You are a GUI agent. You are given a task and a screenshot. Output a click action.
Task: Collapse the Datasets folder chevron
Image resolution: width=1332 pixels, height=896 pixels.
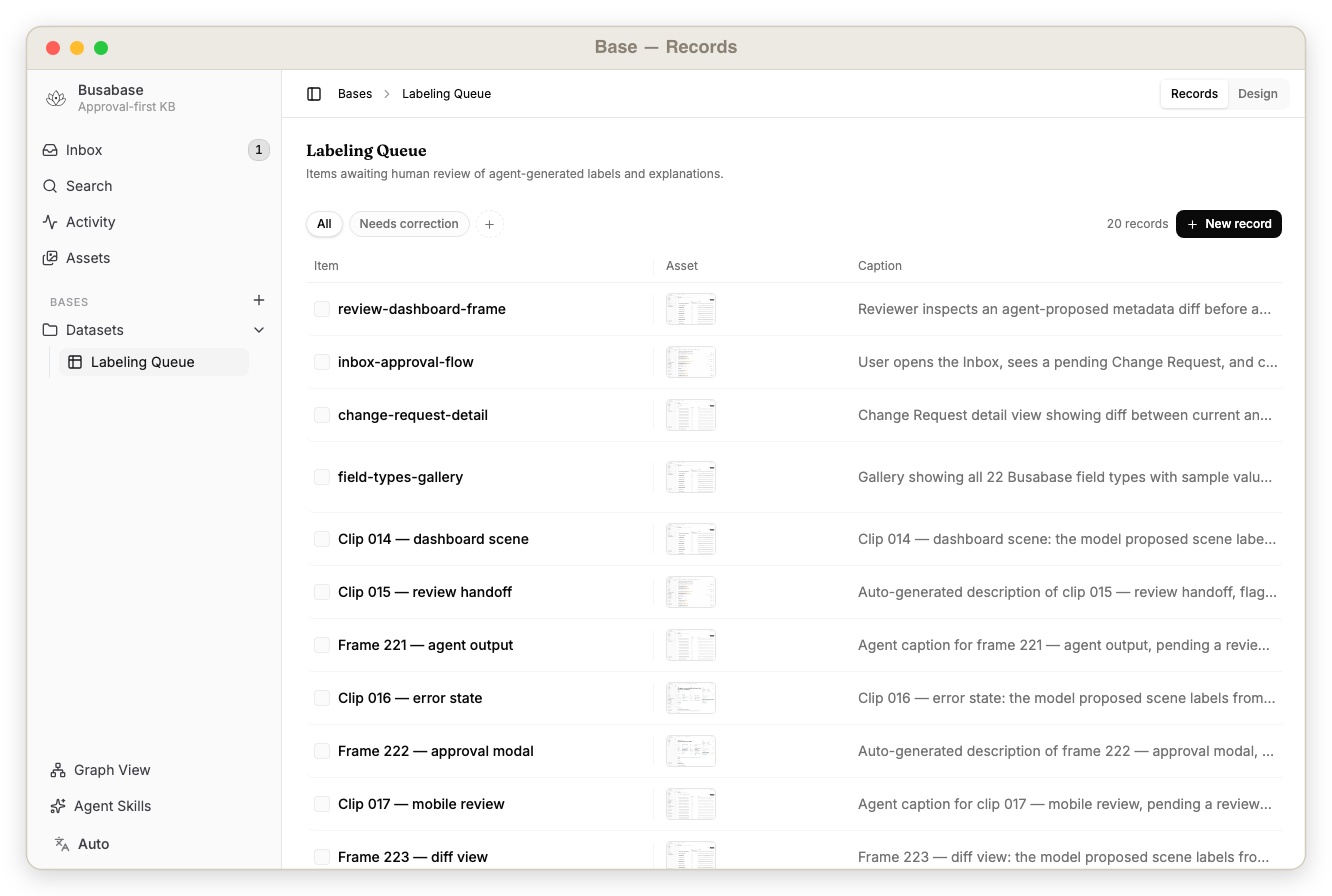click(x=259, y=330)
